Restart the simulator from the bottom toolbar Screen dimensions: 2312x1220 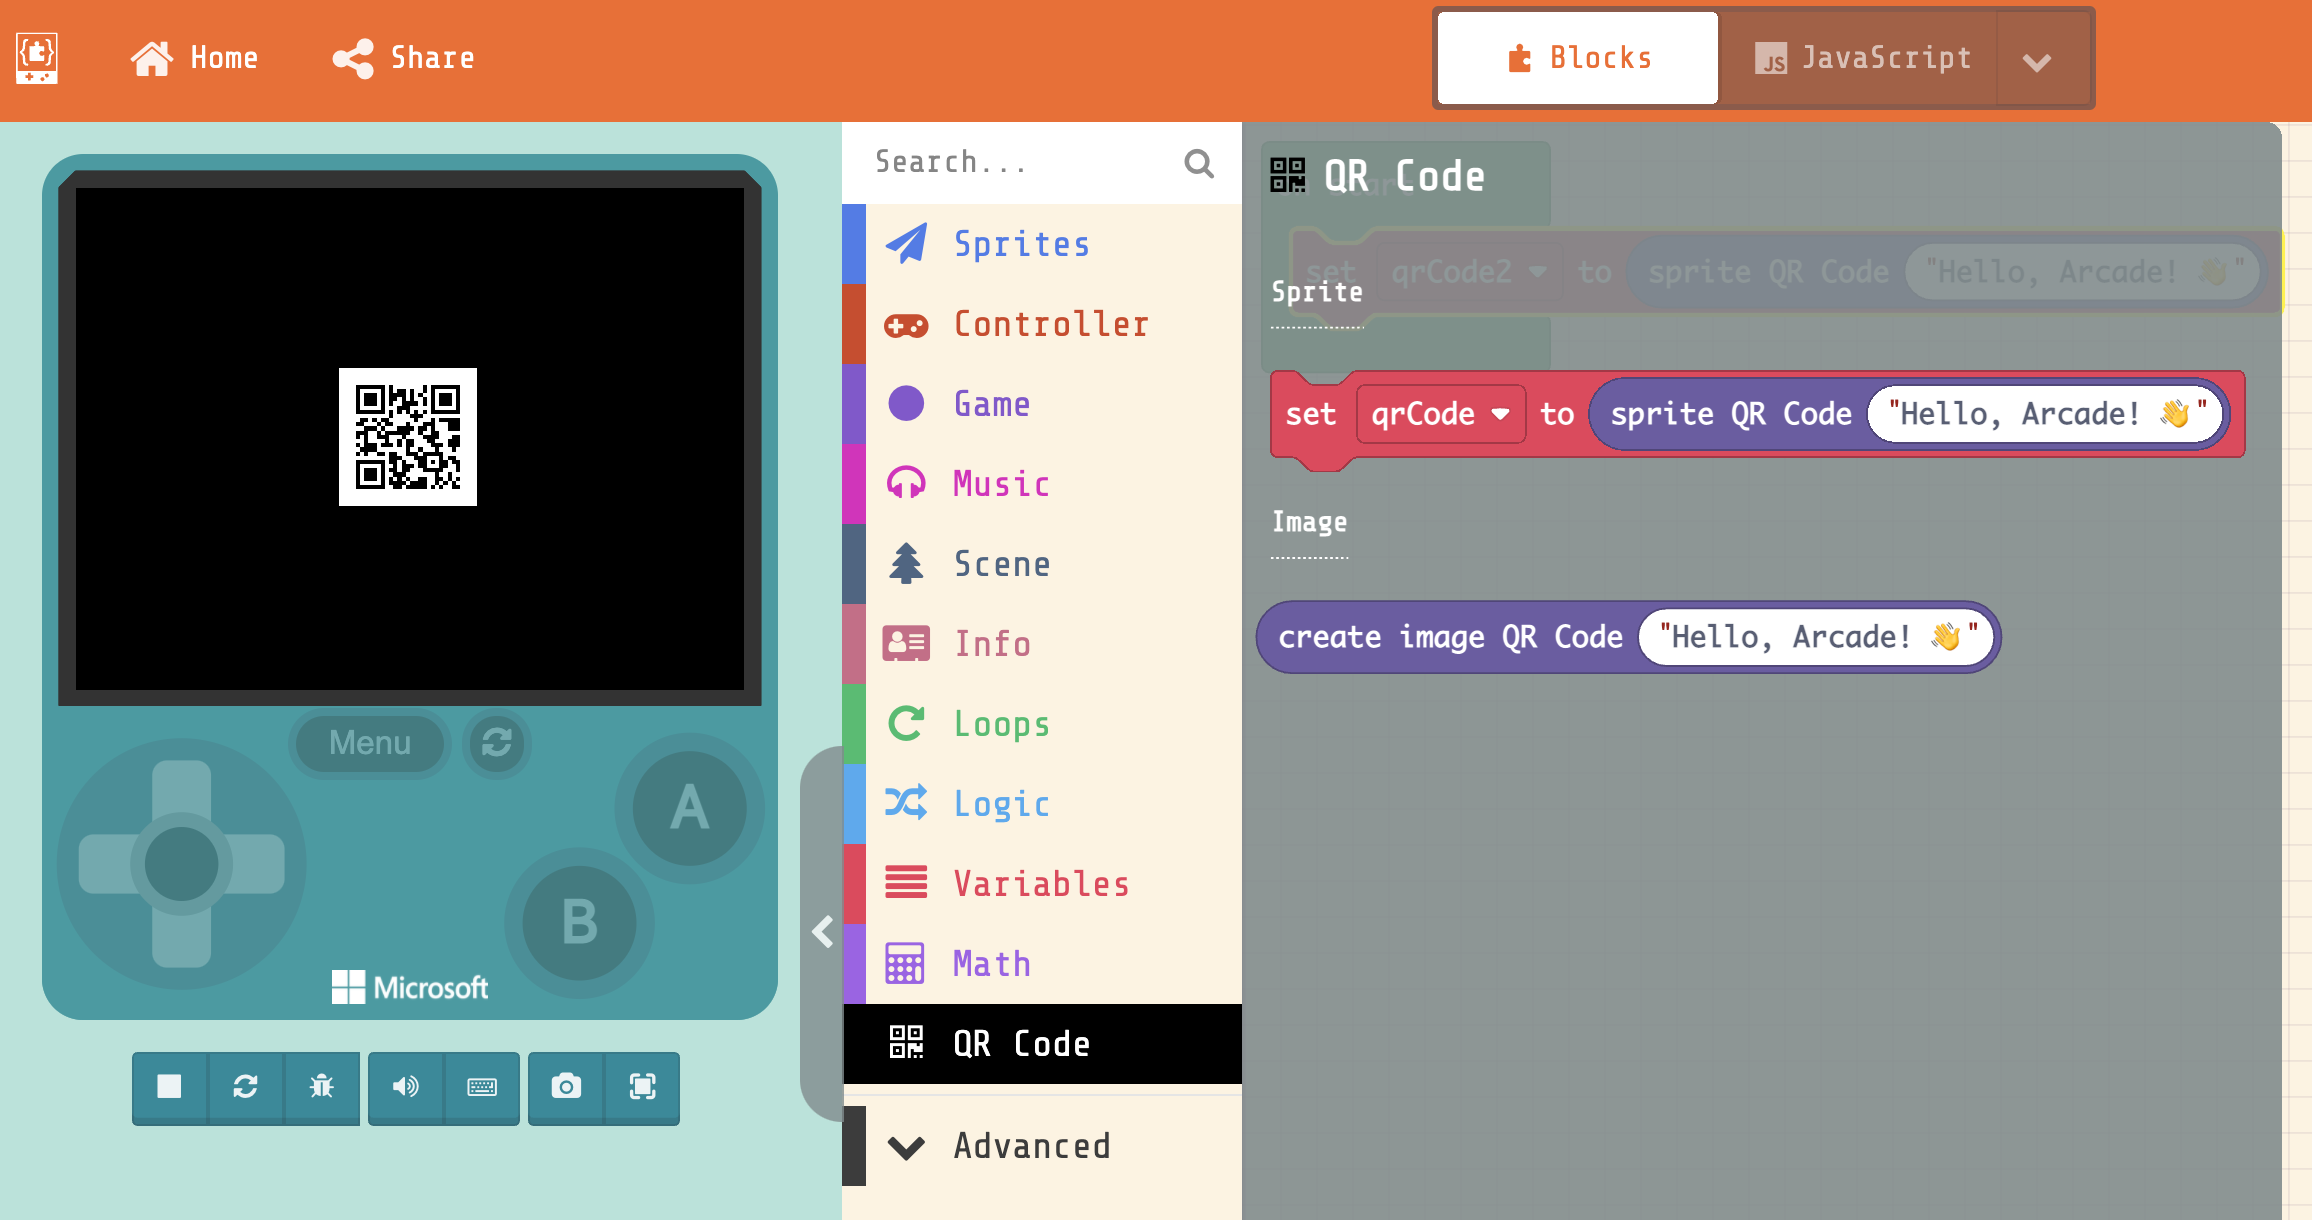pyautogui.click(x=246, y=1087)
